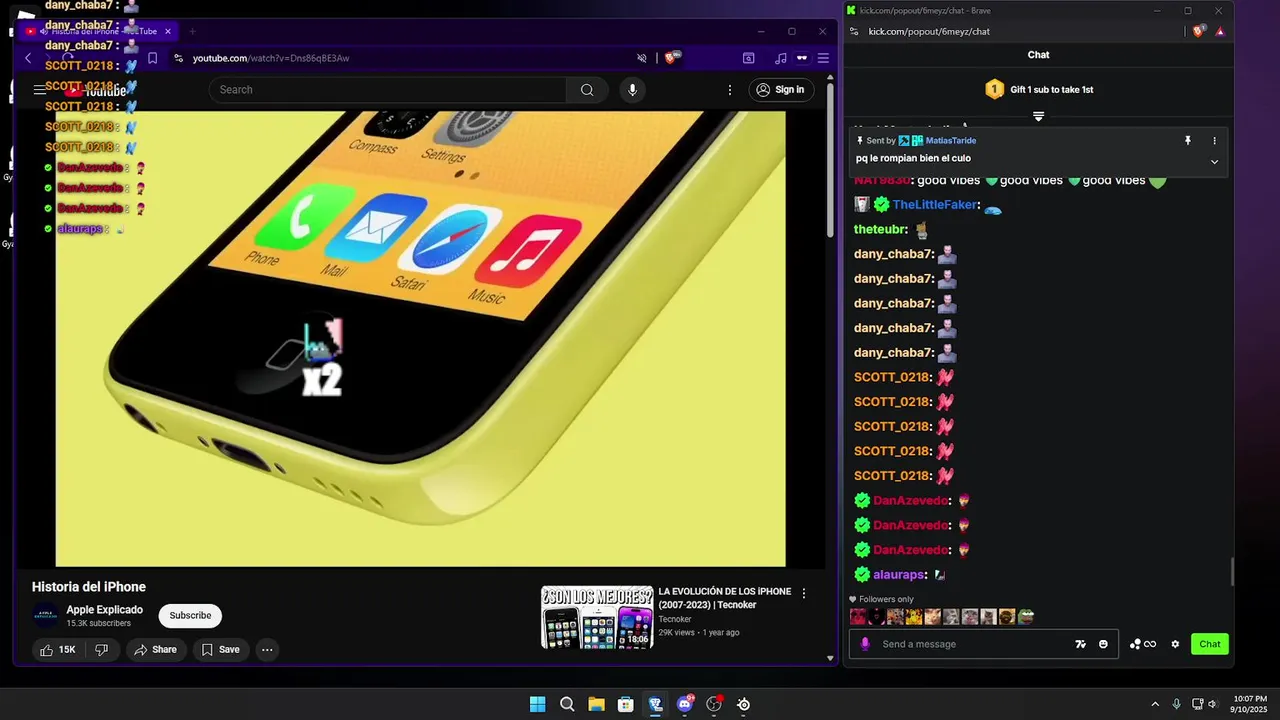The width and height of the screenshot is (1280, 720).
Task: Open the browser hamburger menu in YouTube window
Action: (x=823, y=58)
